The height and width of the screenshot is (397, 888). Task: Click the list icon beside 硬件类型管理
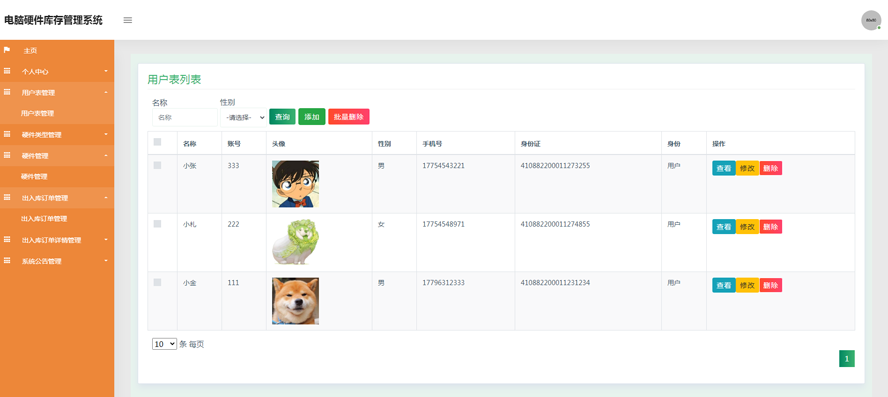(x=7, y=134)
